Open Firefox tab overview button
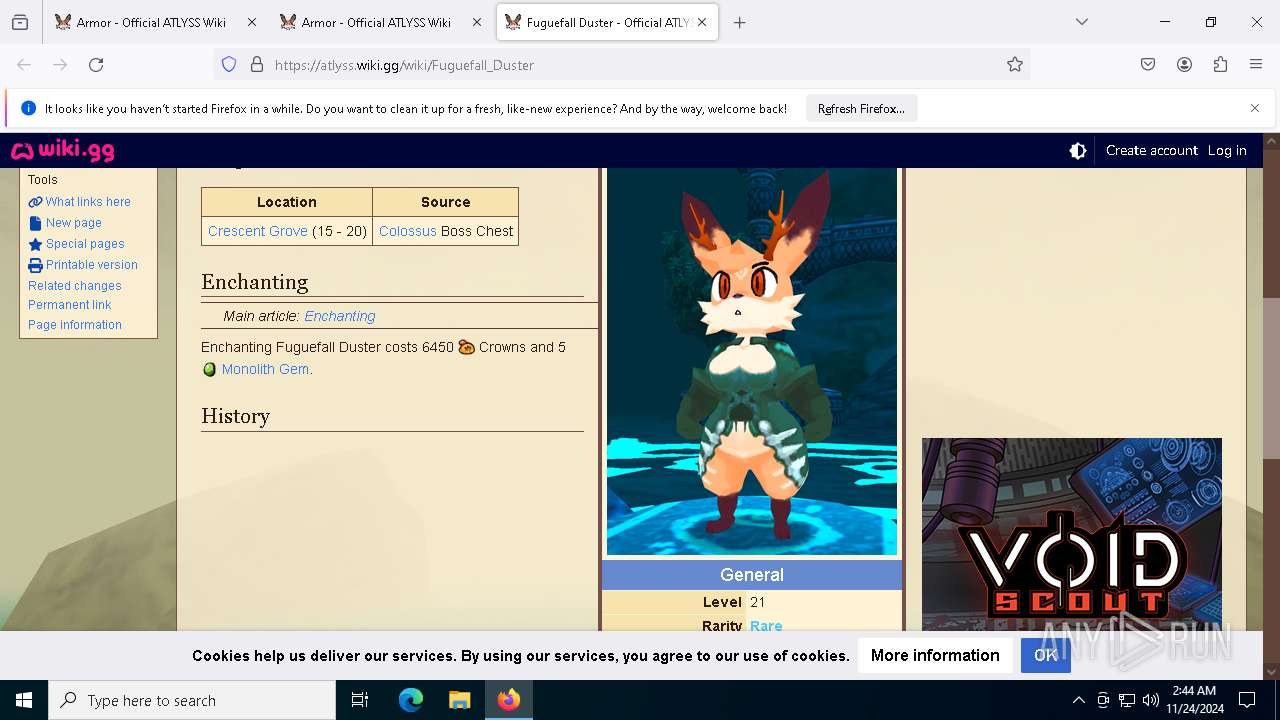Viewport: 1280px width, 720px height. (x=20, y=22)
